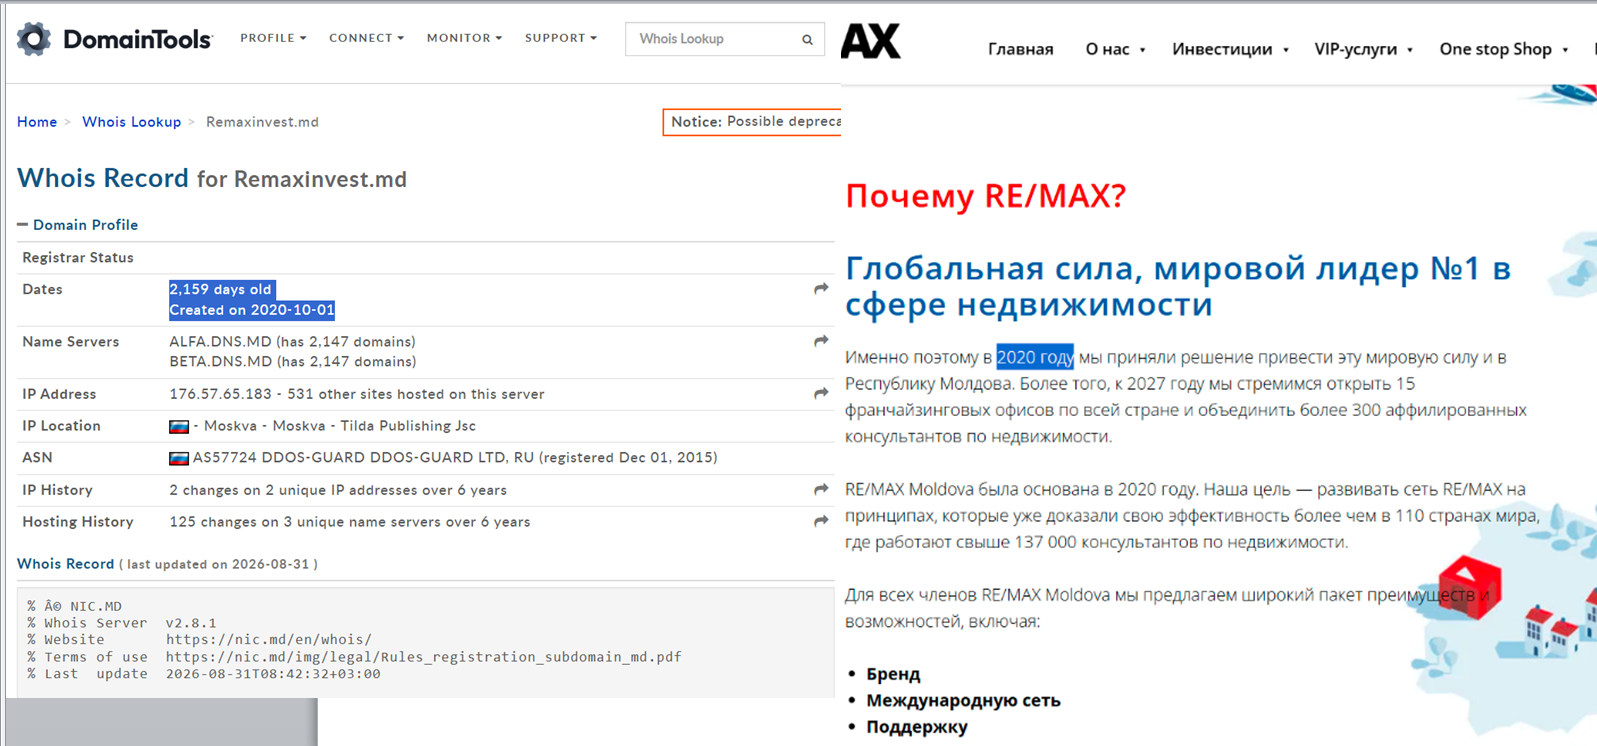Click the Terms of use PDF URL text
Image resolution: width=1597 pixels, height=746 pixels.
(x=424, y=657)
